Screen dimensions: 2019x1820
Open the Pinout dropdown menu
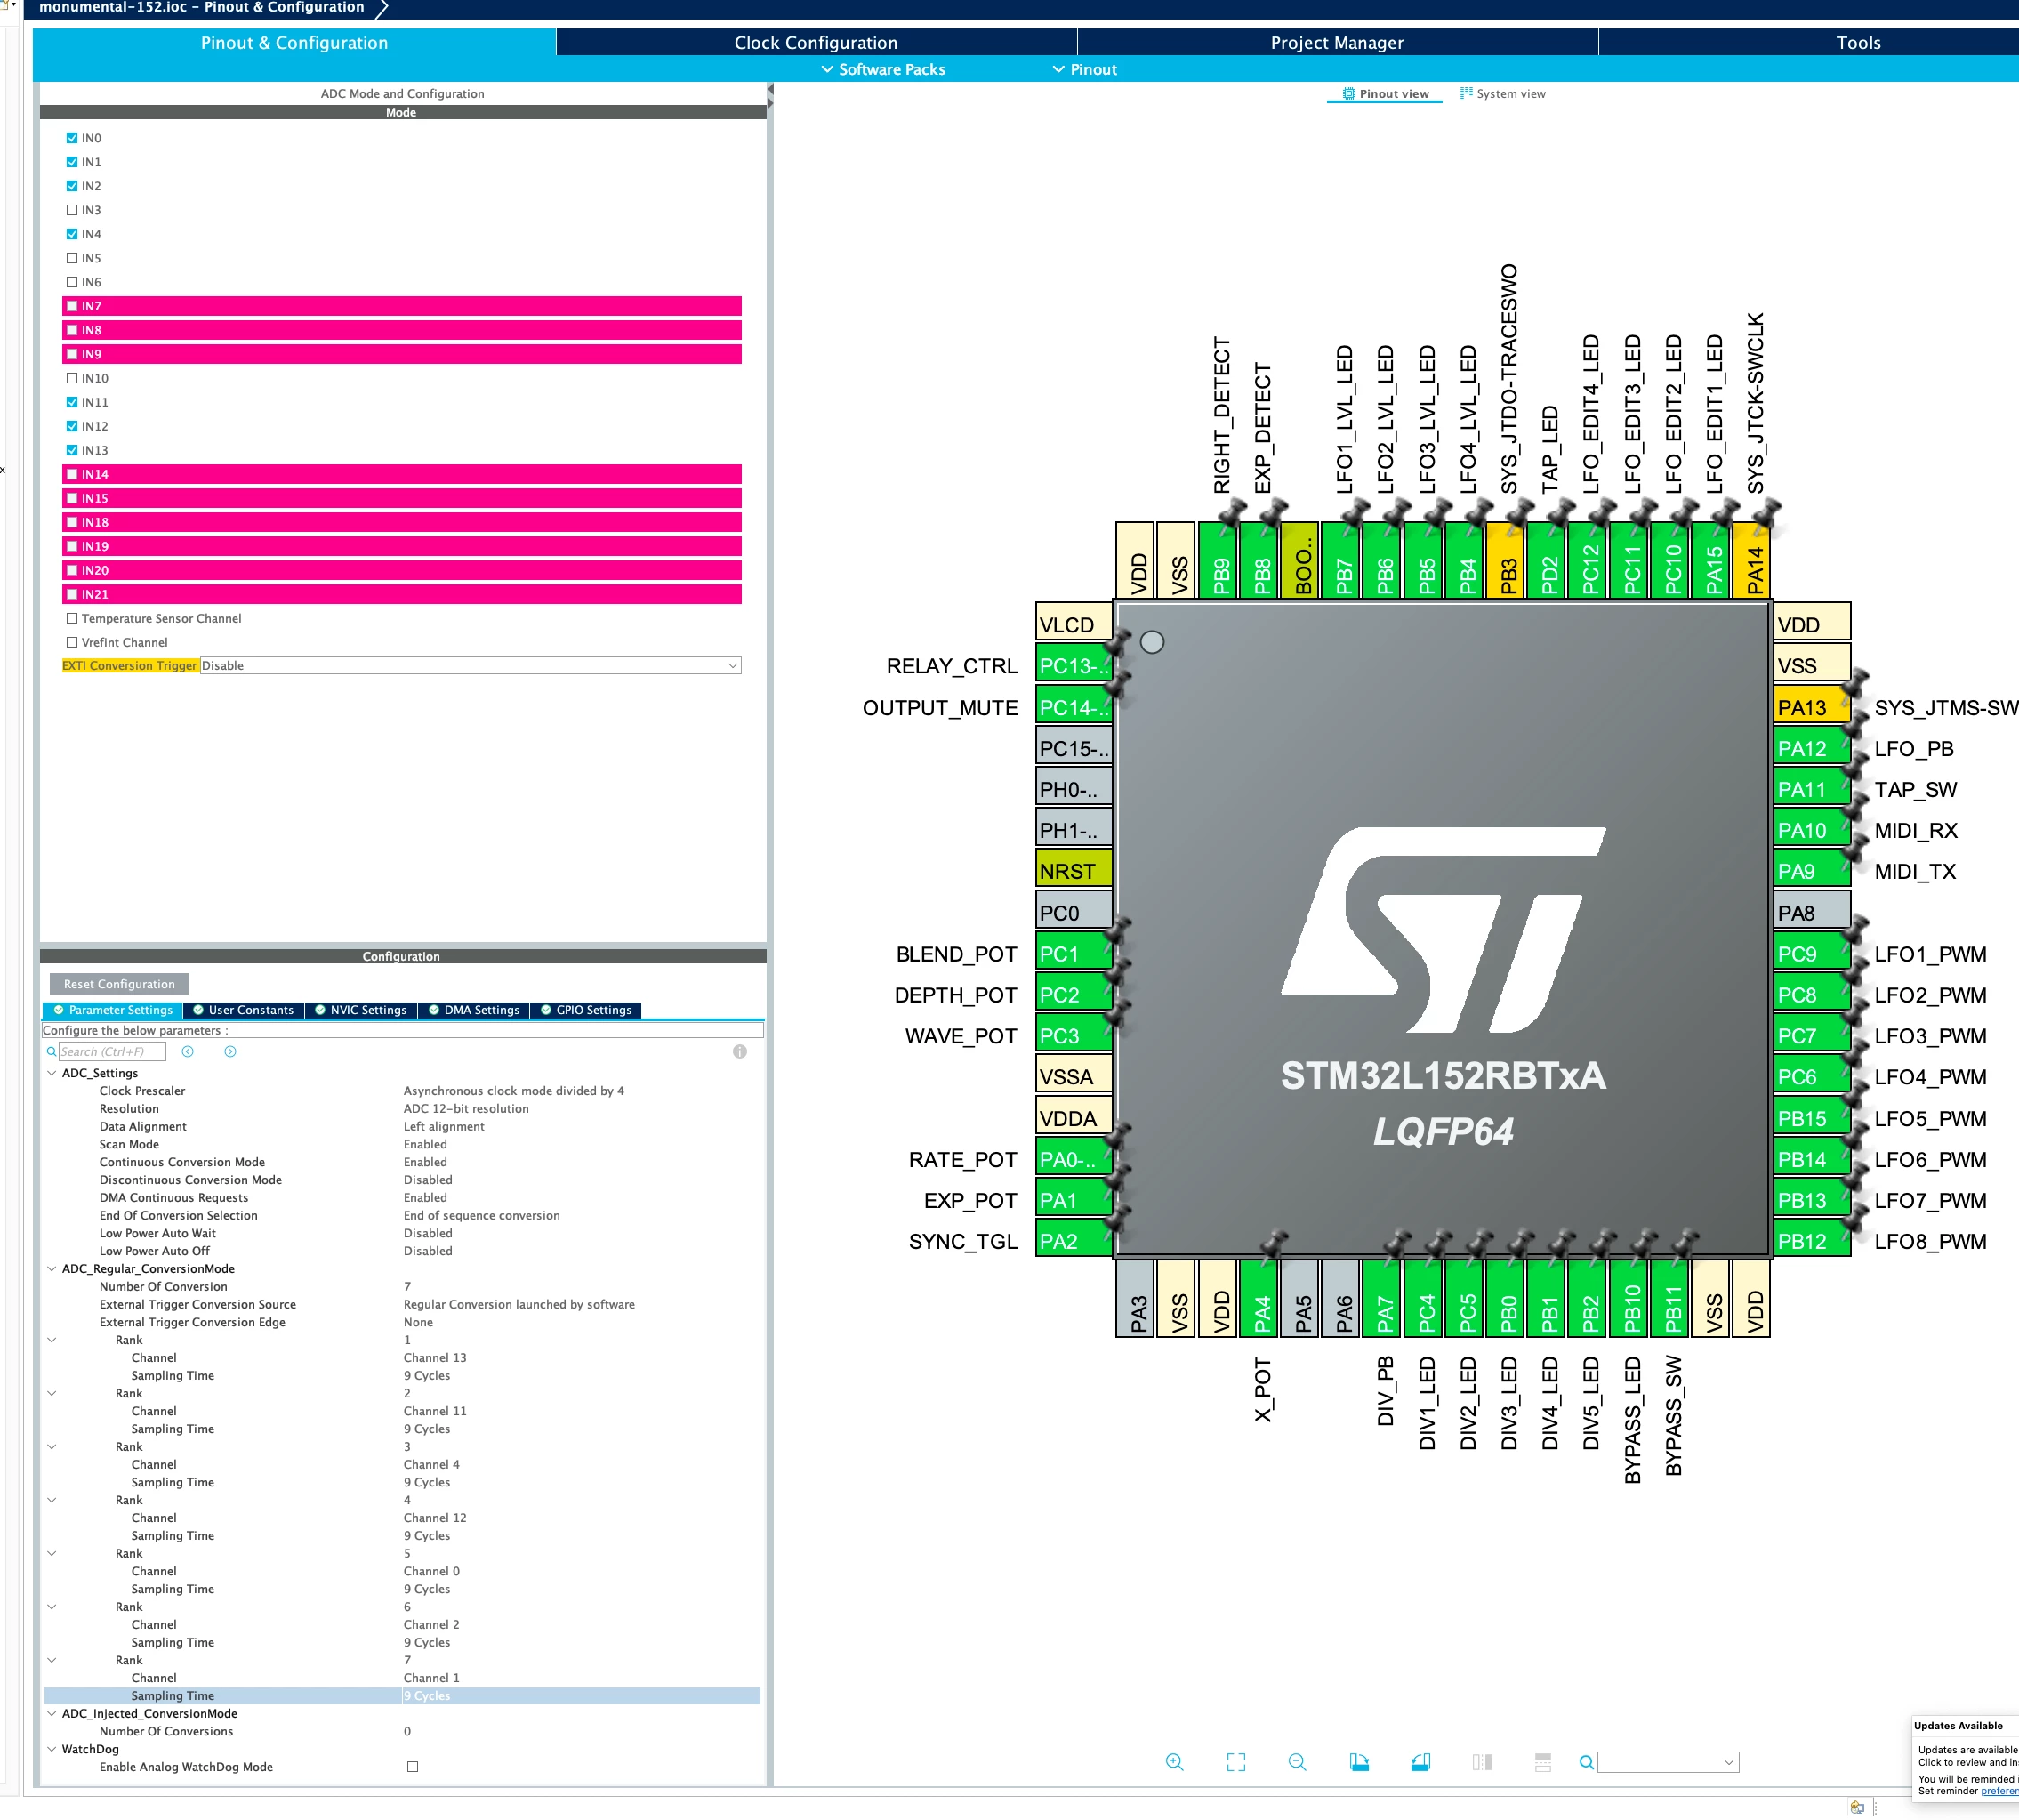click(x=1085, y=69)
